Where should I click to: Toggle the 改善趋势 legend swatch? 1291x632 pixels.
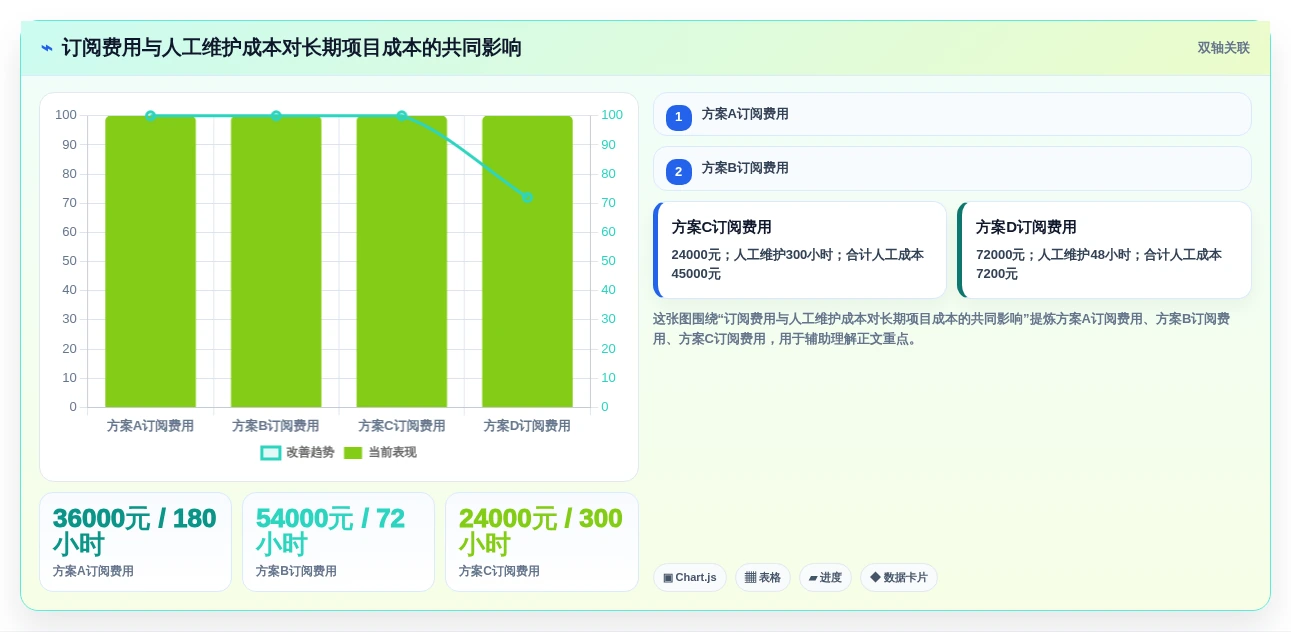[271, 453]
